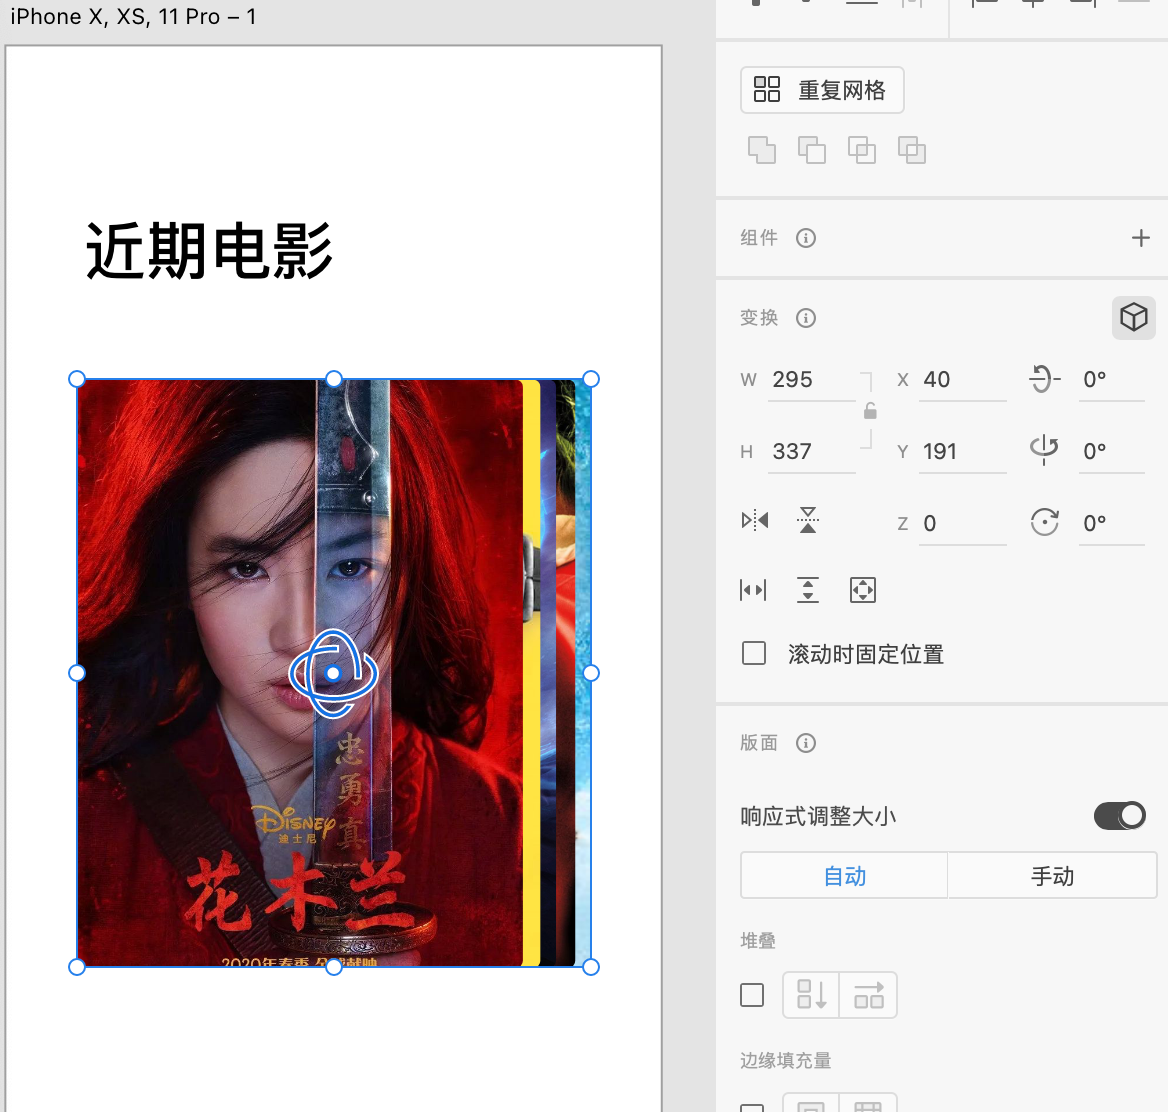Click the bottom-right selection handle
Viewport: 1168px width, 1112px height.
coord(591,968)
